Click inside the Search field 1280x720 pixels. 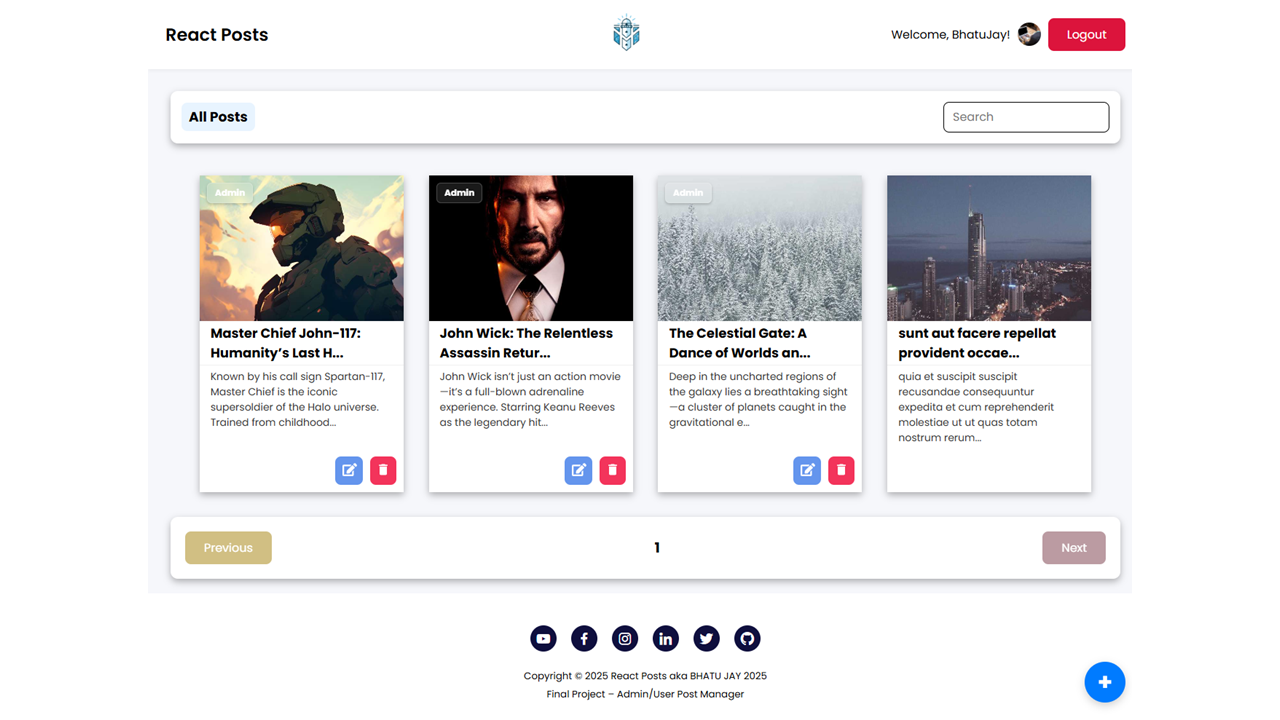coord(1025,117)
